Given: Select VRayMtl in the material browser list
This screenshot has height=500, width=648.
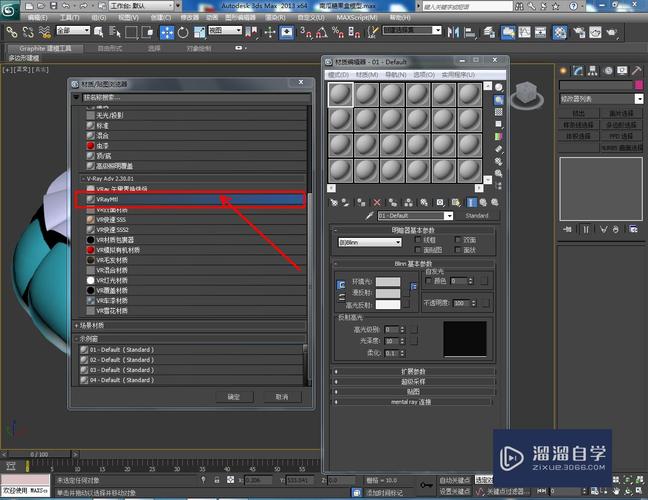Looking at the screenshot, I should pyautogui.click(x=190, y=200).
